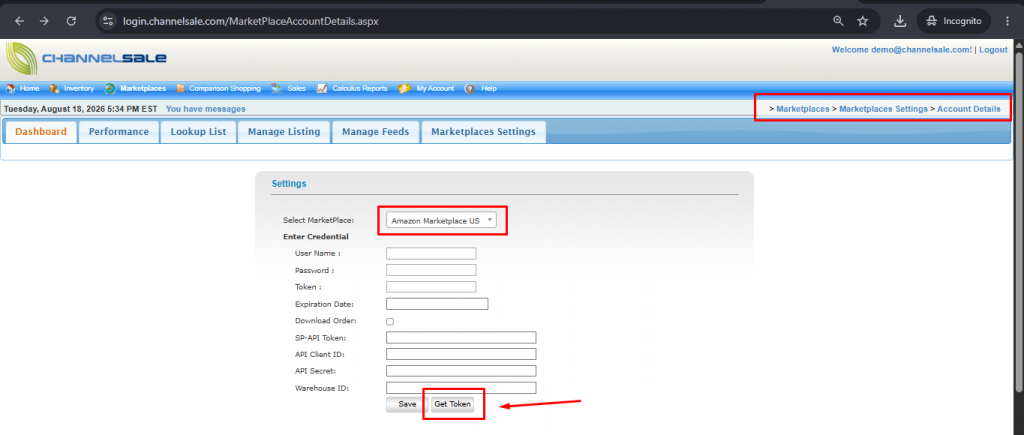Open the Help menu
Image resolution: width=1024 pixels, height=435 pixels.
click(x=488, y=88)
